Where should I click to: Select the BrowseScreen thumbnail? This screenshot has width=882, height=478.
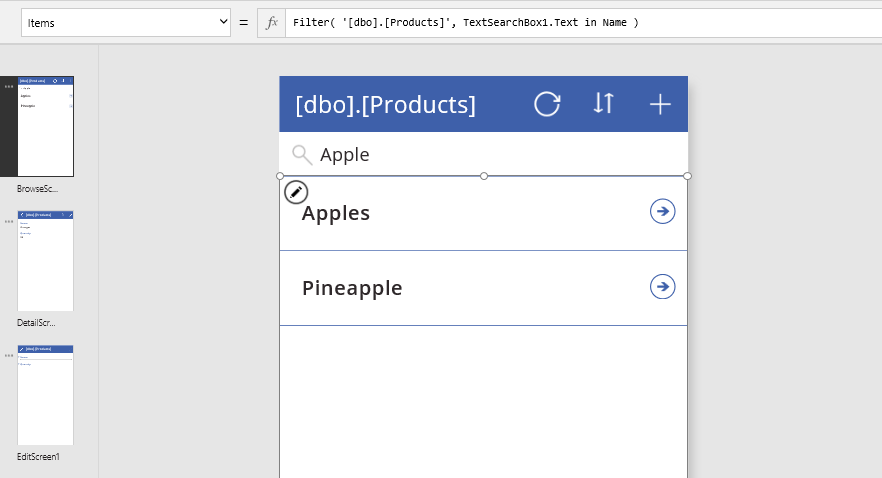coord(46,127)
